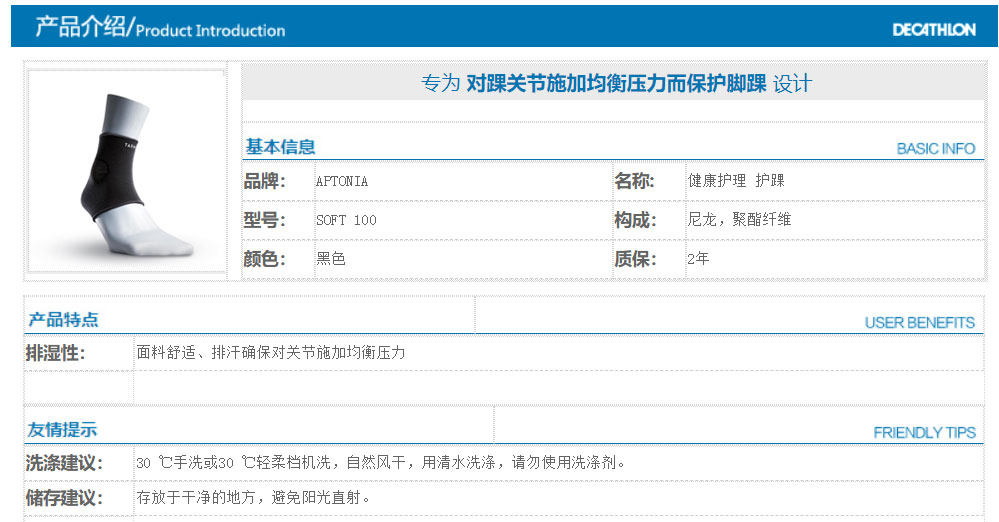Viewport: 999px width, 522px height.
Task: Select the model value 'SOFT 100'
Action: 346,220
